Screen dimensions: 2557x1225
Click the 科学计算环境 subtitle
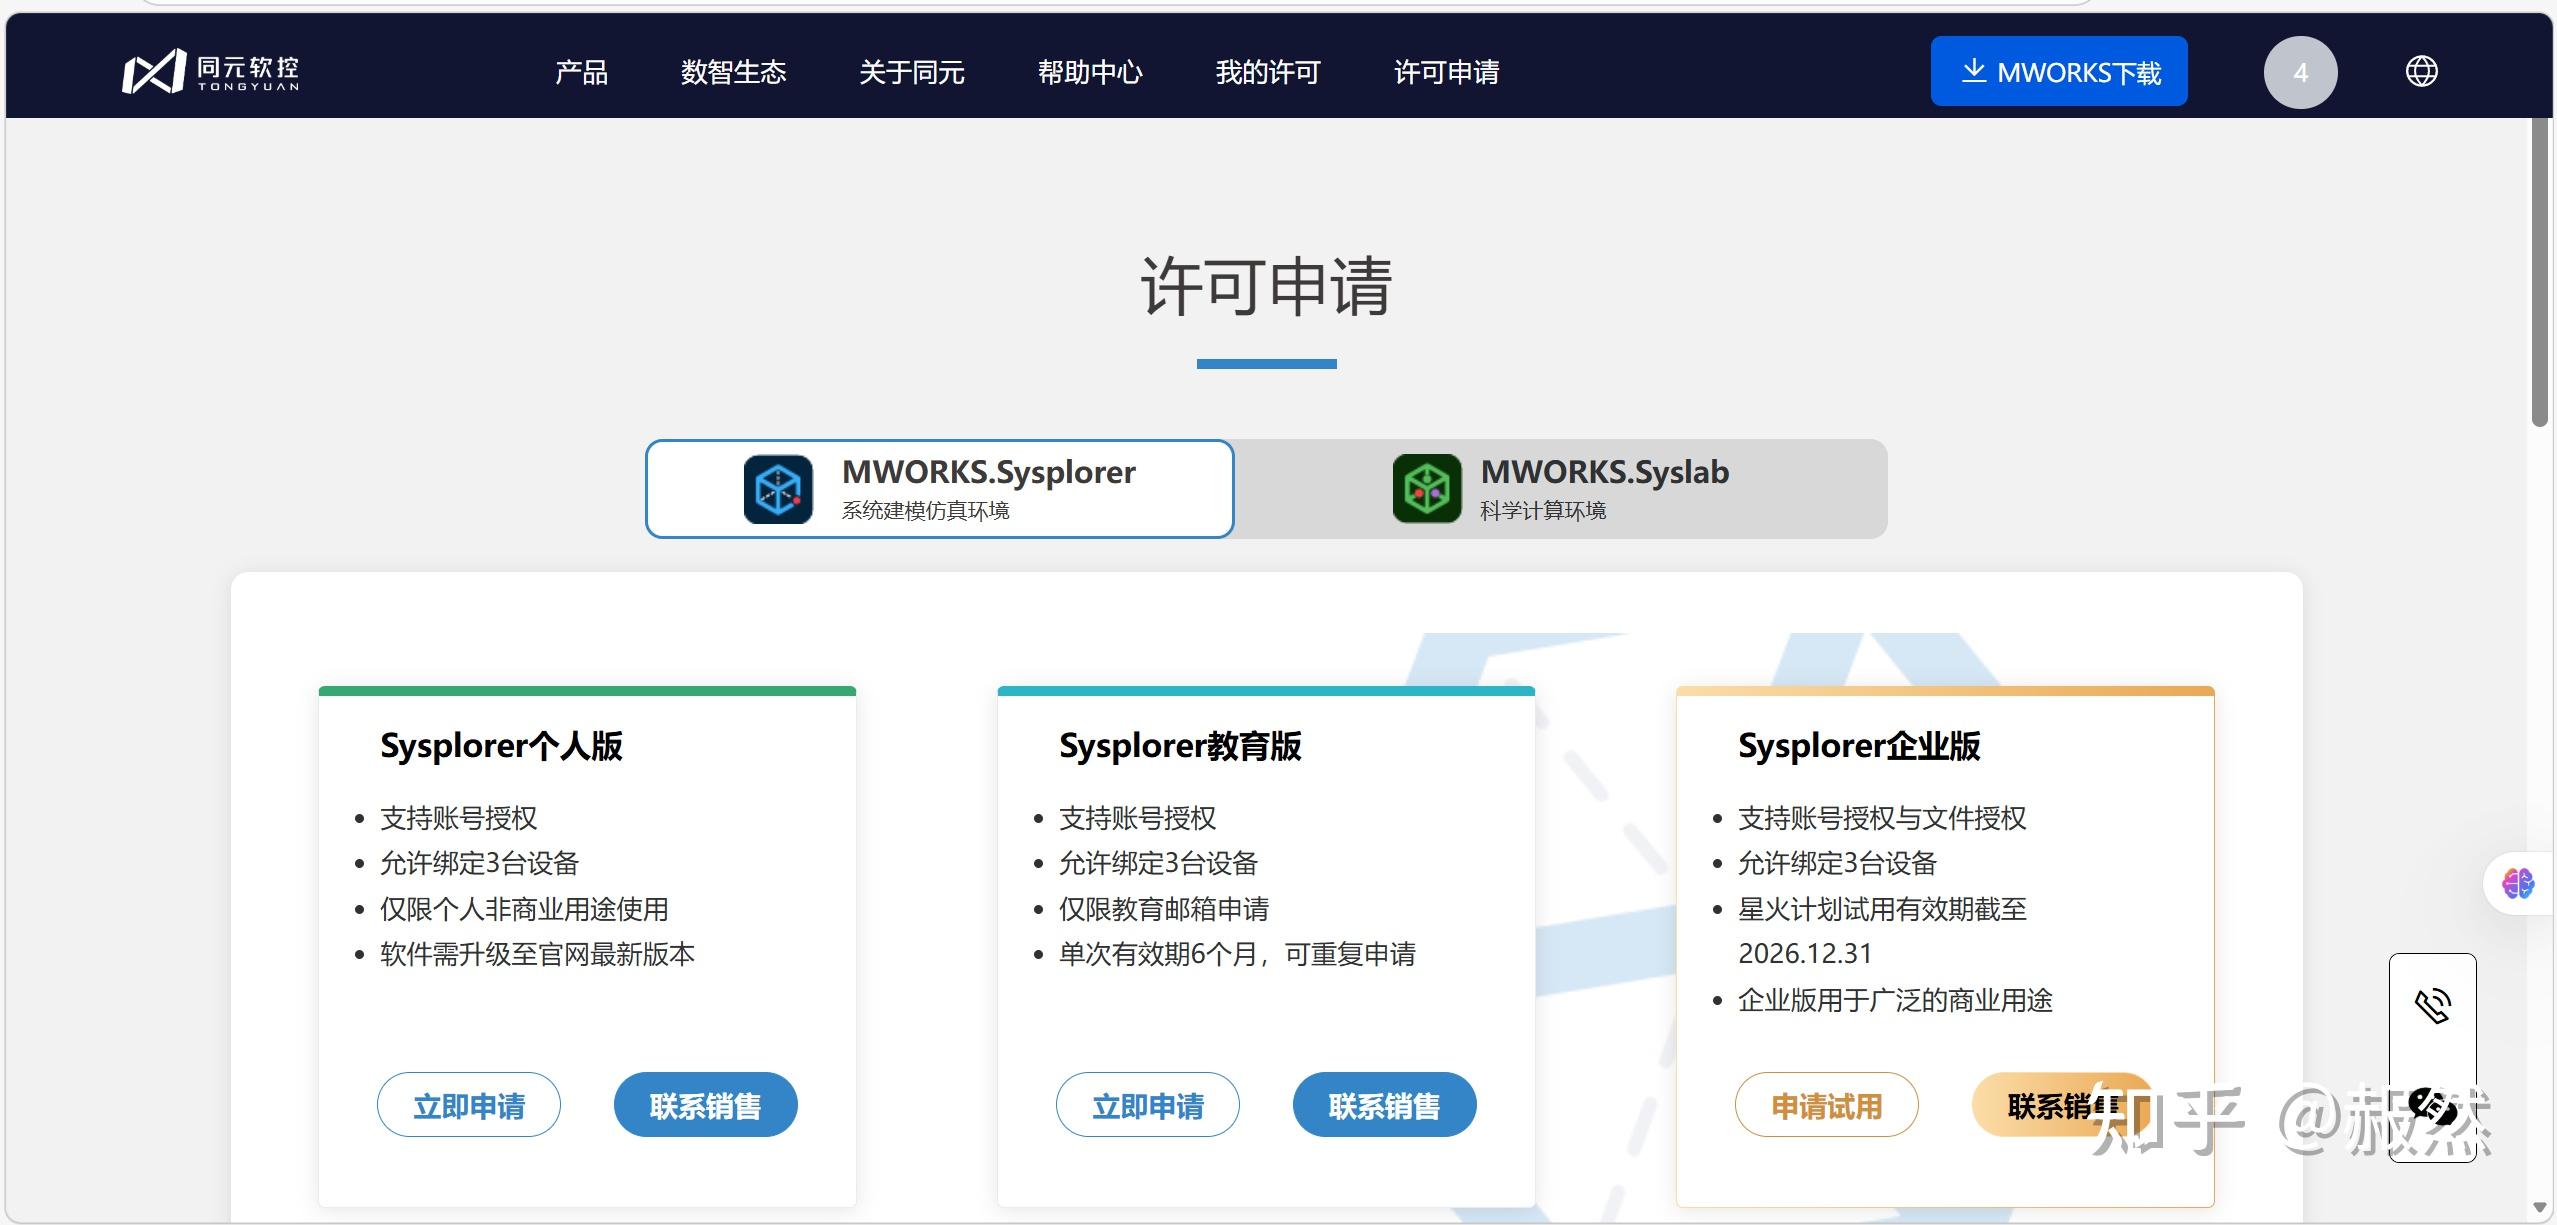point(1543,511)
